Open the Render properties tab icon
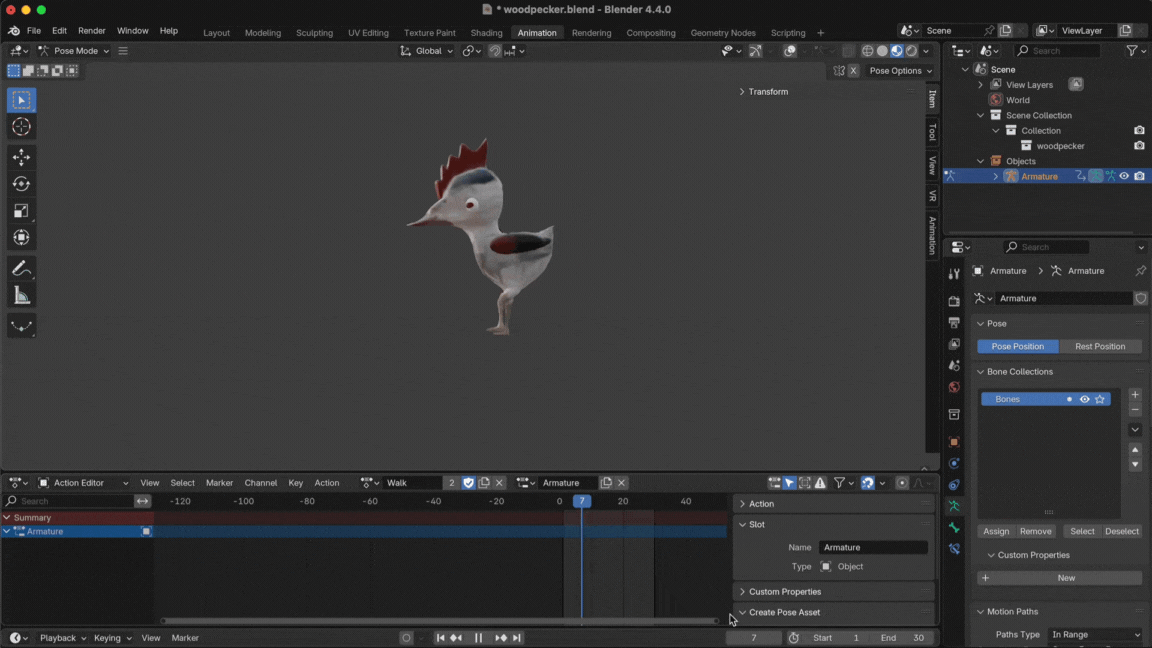Image resolution: width=1152 pixels, height=648 pixels. tap(954, 301)
